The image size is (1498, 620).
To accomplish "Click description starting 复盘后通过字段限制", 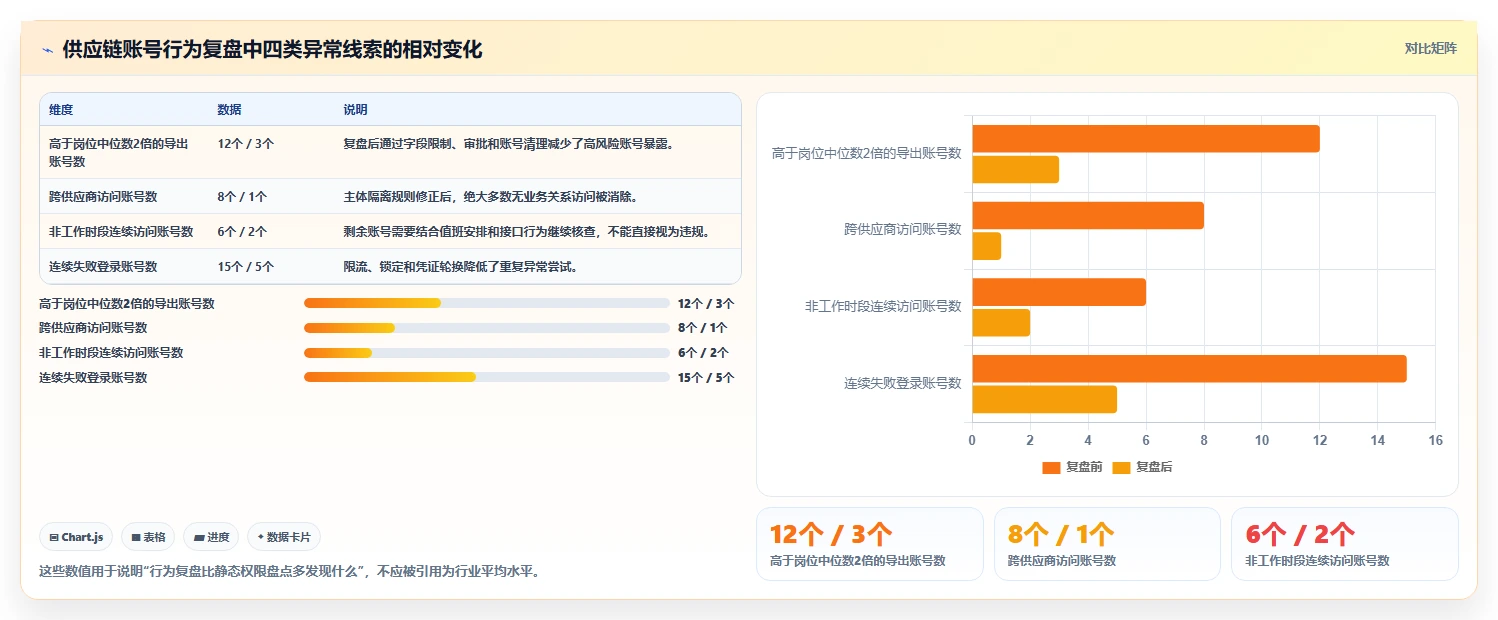I will coord(509,144).
